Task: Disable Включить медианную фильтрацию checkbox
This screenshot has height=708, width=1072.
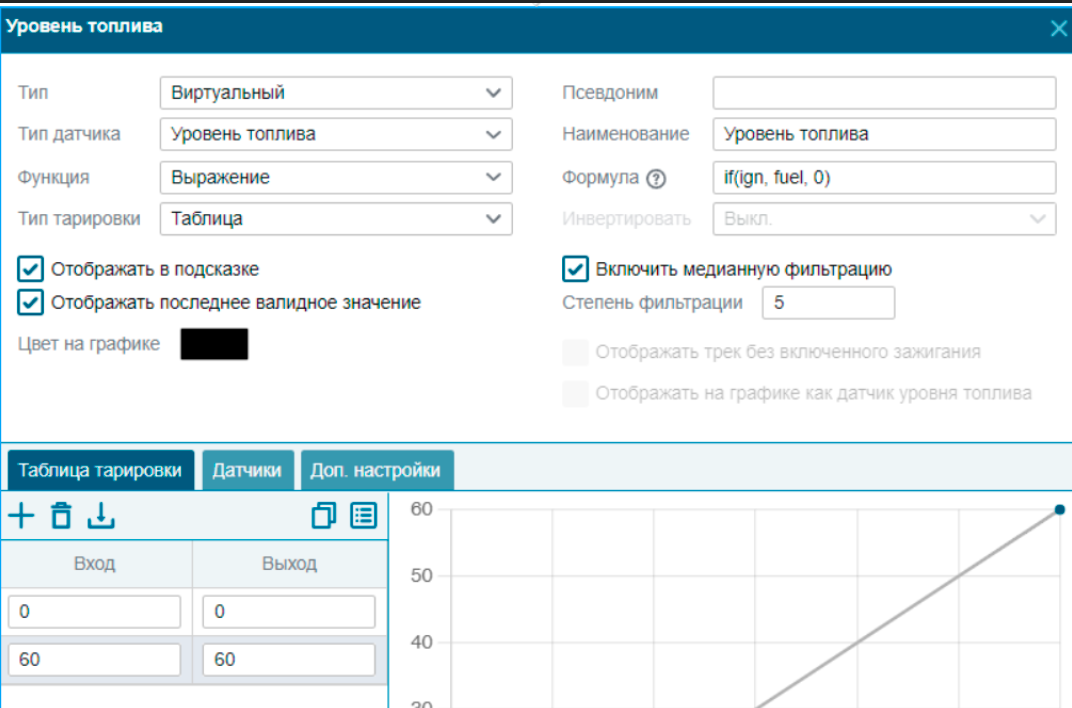Action: [575, 269]
